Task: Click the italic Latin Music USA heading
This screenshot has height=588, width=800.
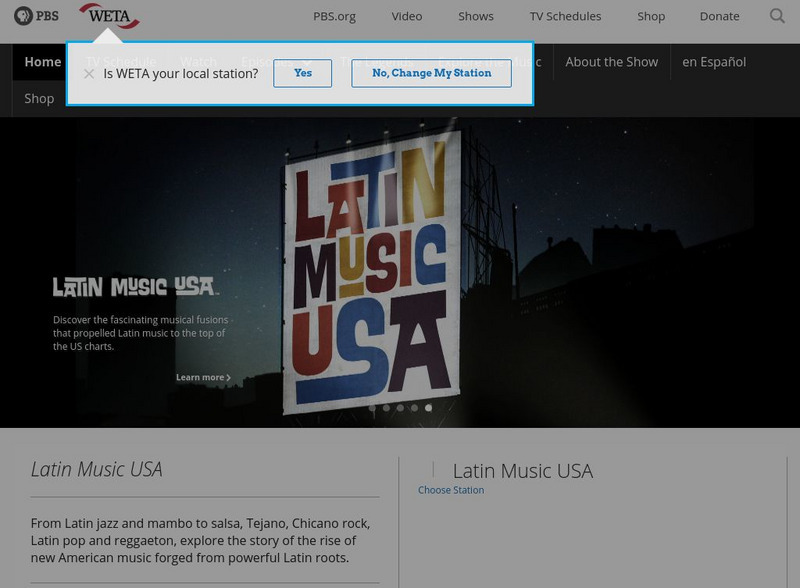Action: (x=96, y=470)
